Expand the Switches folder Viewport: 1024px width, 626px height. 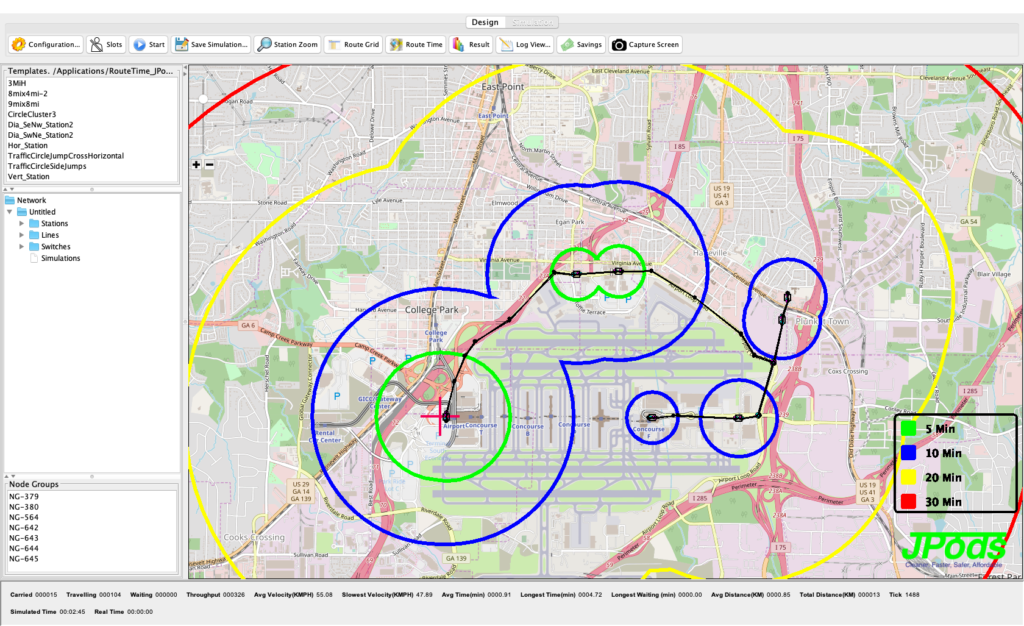(22, 246)
